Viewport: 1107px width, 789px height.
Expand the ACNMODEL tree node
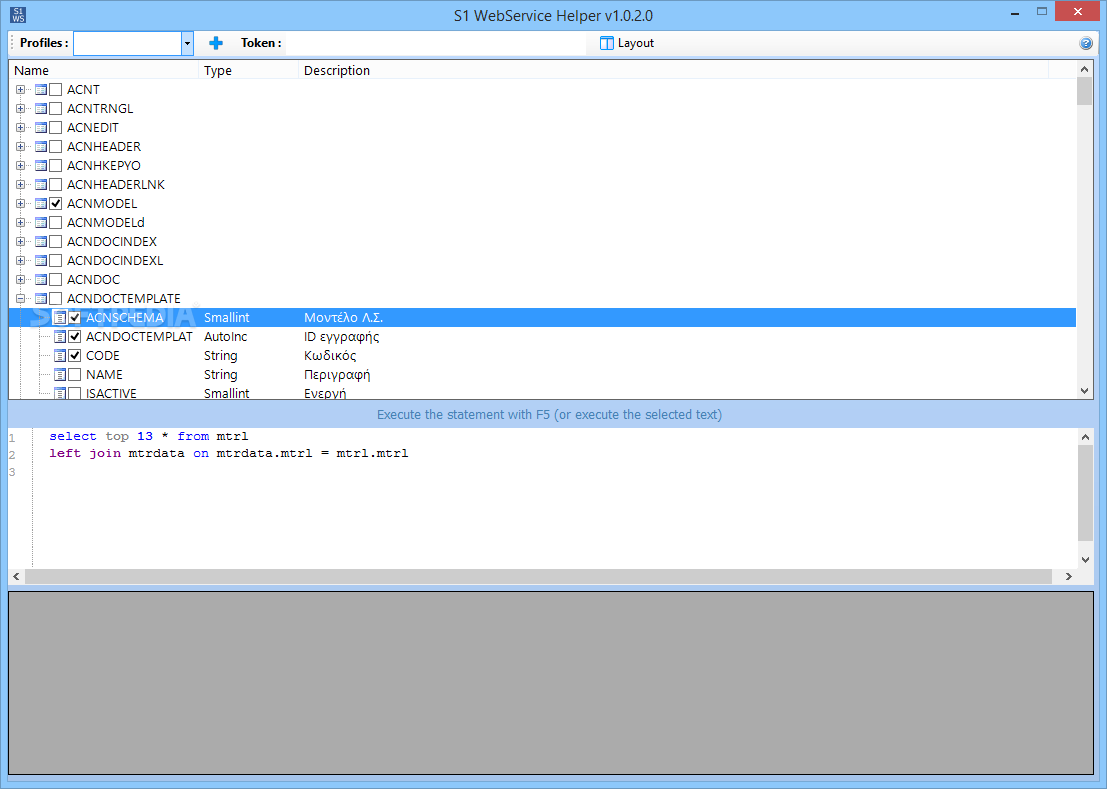coord(20,204)
